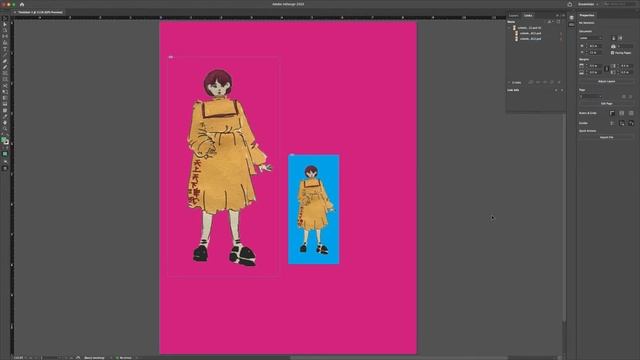Click Go To Link icon
Image resolution: width=640 pixels, height=360 pixels.
[x=545, y=82]
